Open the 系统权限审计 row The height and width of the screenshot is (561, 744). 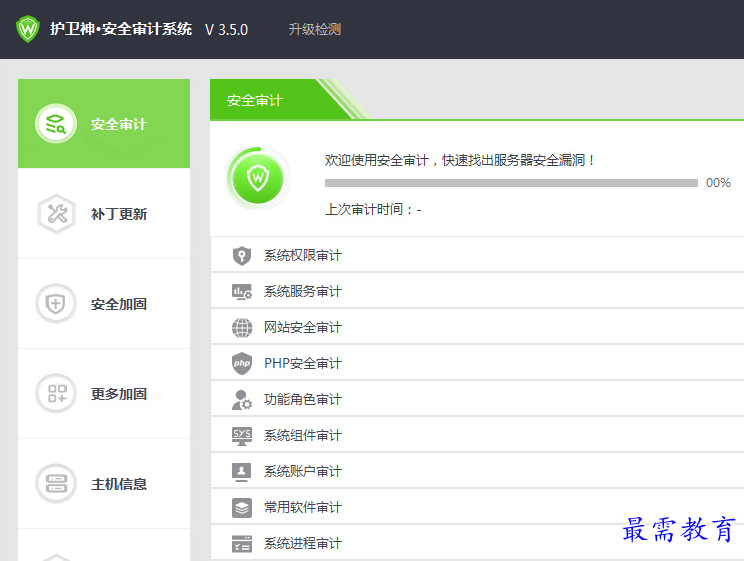pos(477,255)
